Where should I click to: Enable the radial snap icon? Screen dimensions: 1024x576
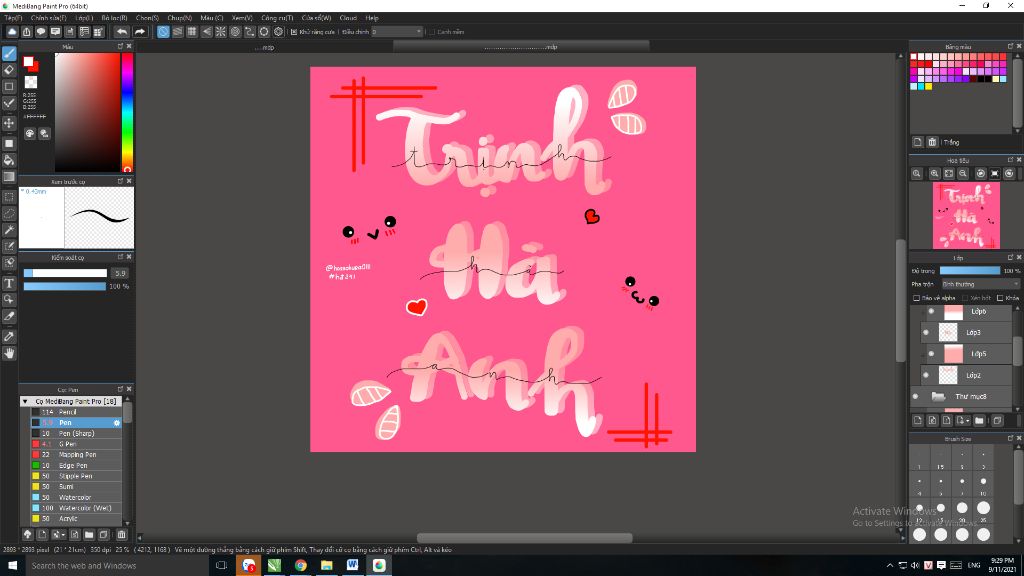click(221, 31)
